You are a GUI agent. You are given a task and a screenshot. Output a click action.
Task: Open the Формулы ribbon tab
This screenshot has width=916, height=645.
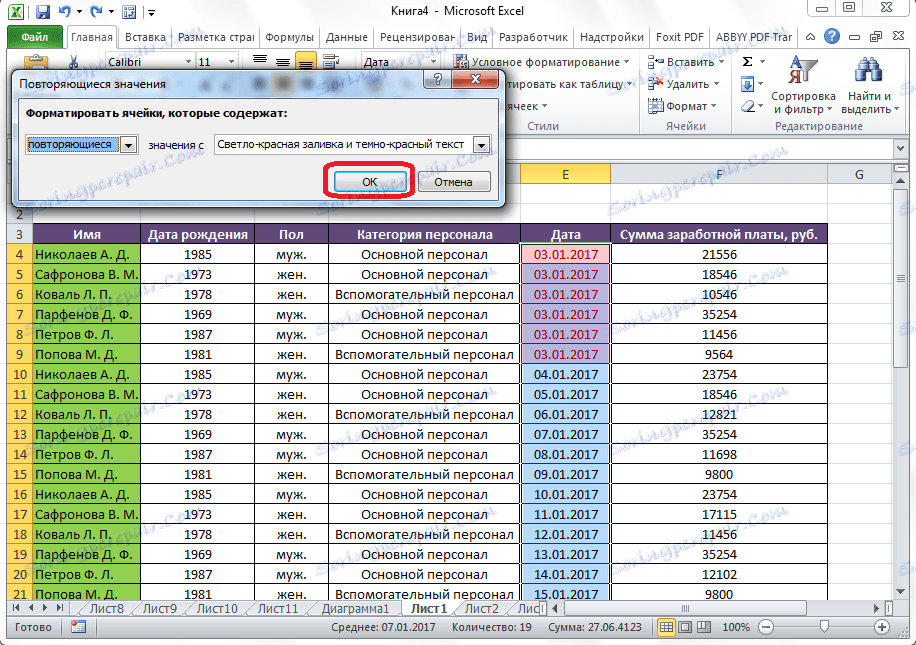[288, 37]
